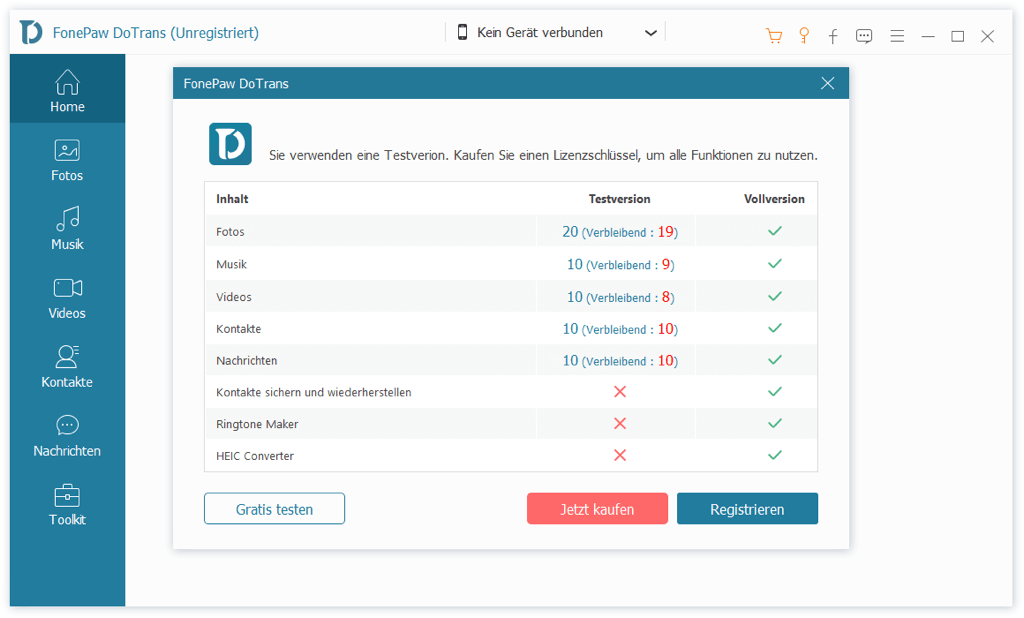1024x618 pixels.
Task: Click the green checkmark in Fotos row
Action: (775, 231)
